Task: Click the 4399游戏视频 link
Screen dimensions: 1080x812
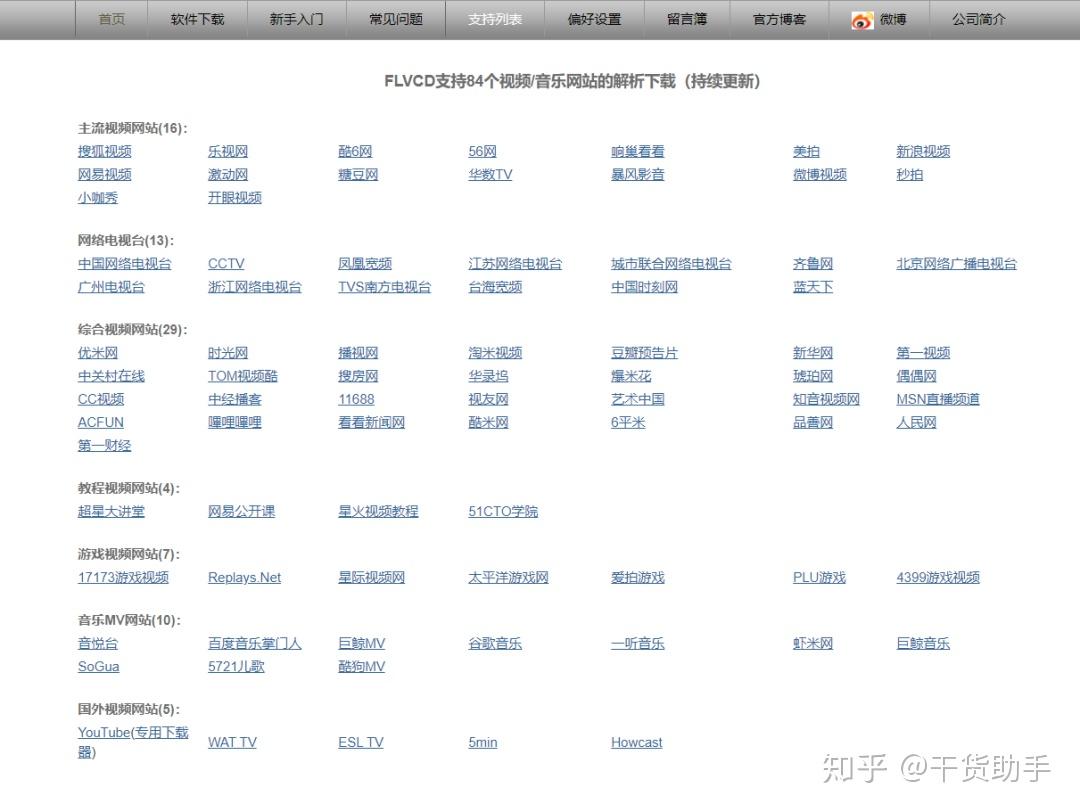Action: click(x=937, y=578)
